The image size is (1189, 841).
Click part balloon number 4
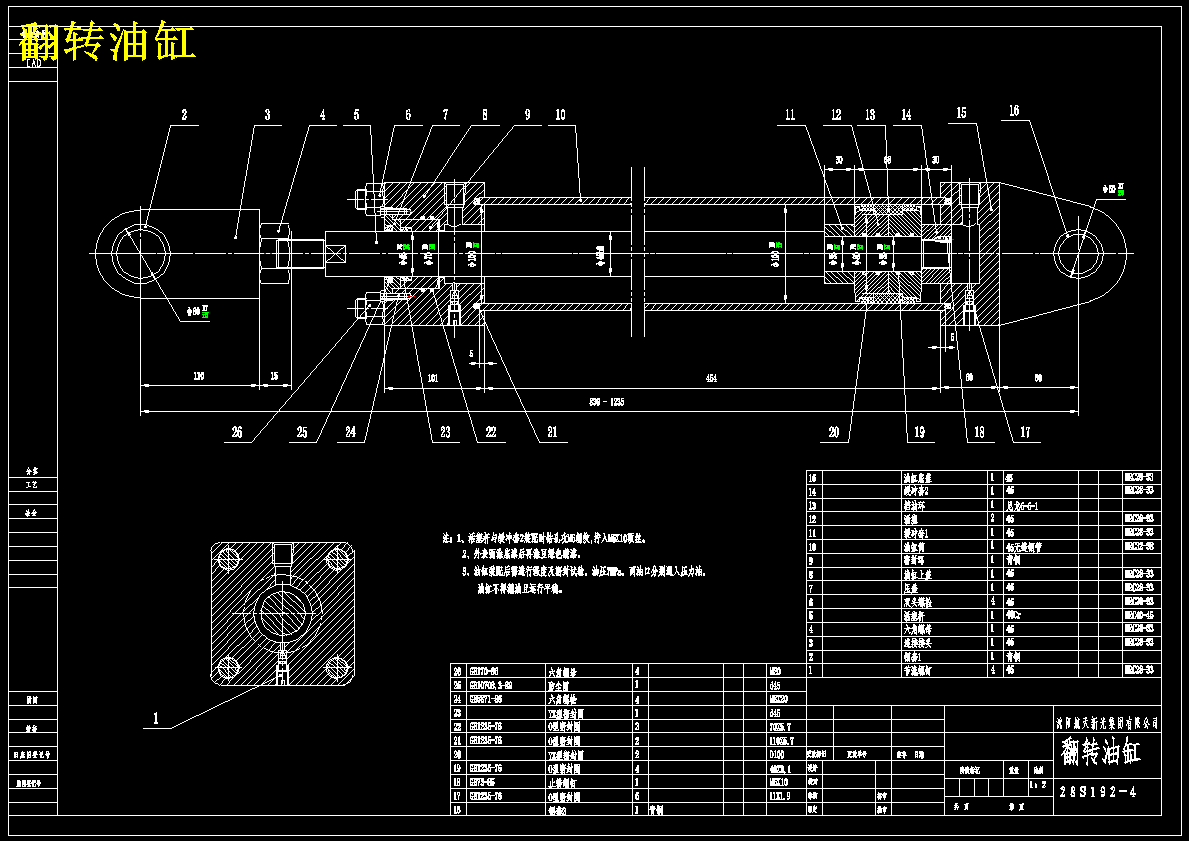click(322, 115)
